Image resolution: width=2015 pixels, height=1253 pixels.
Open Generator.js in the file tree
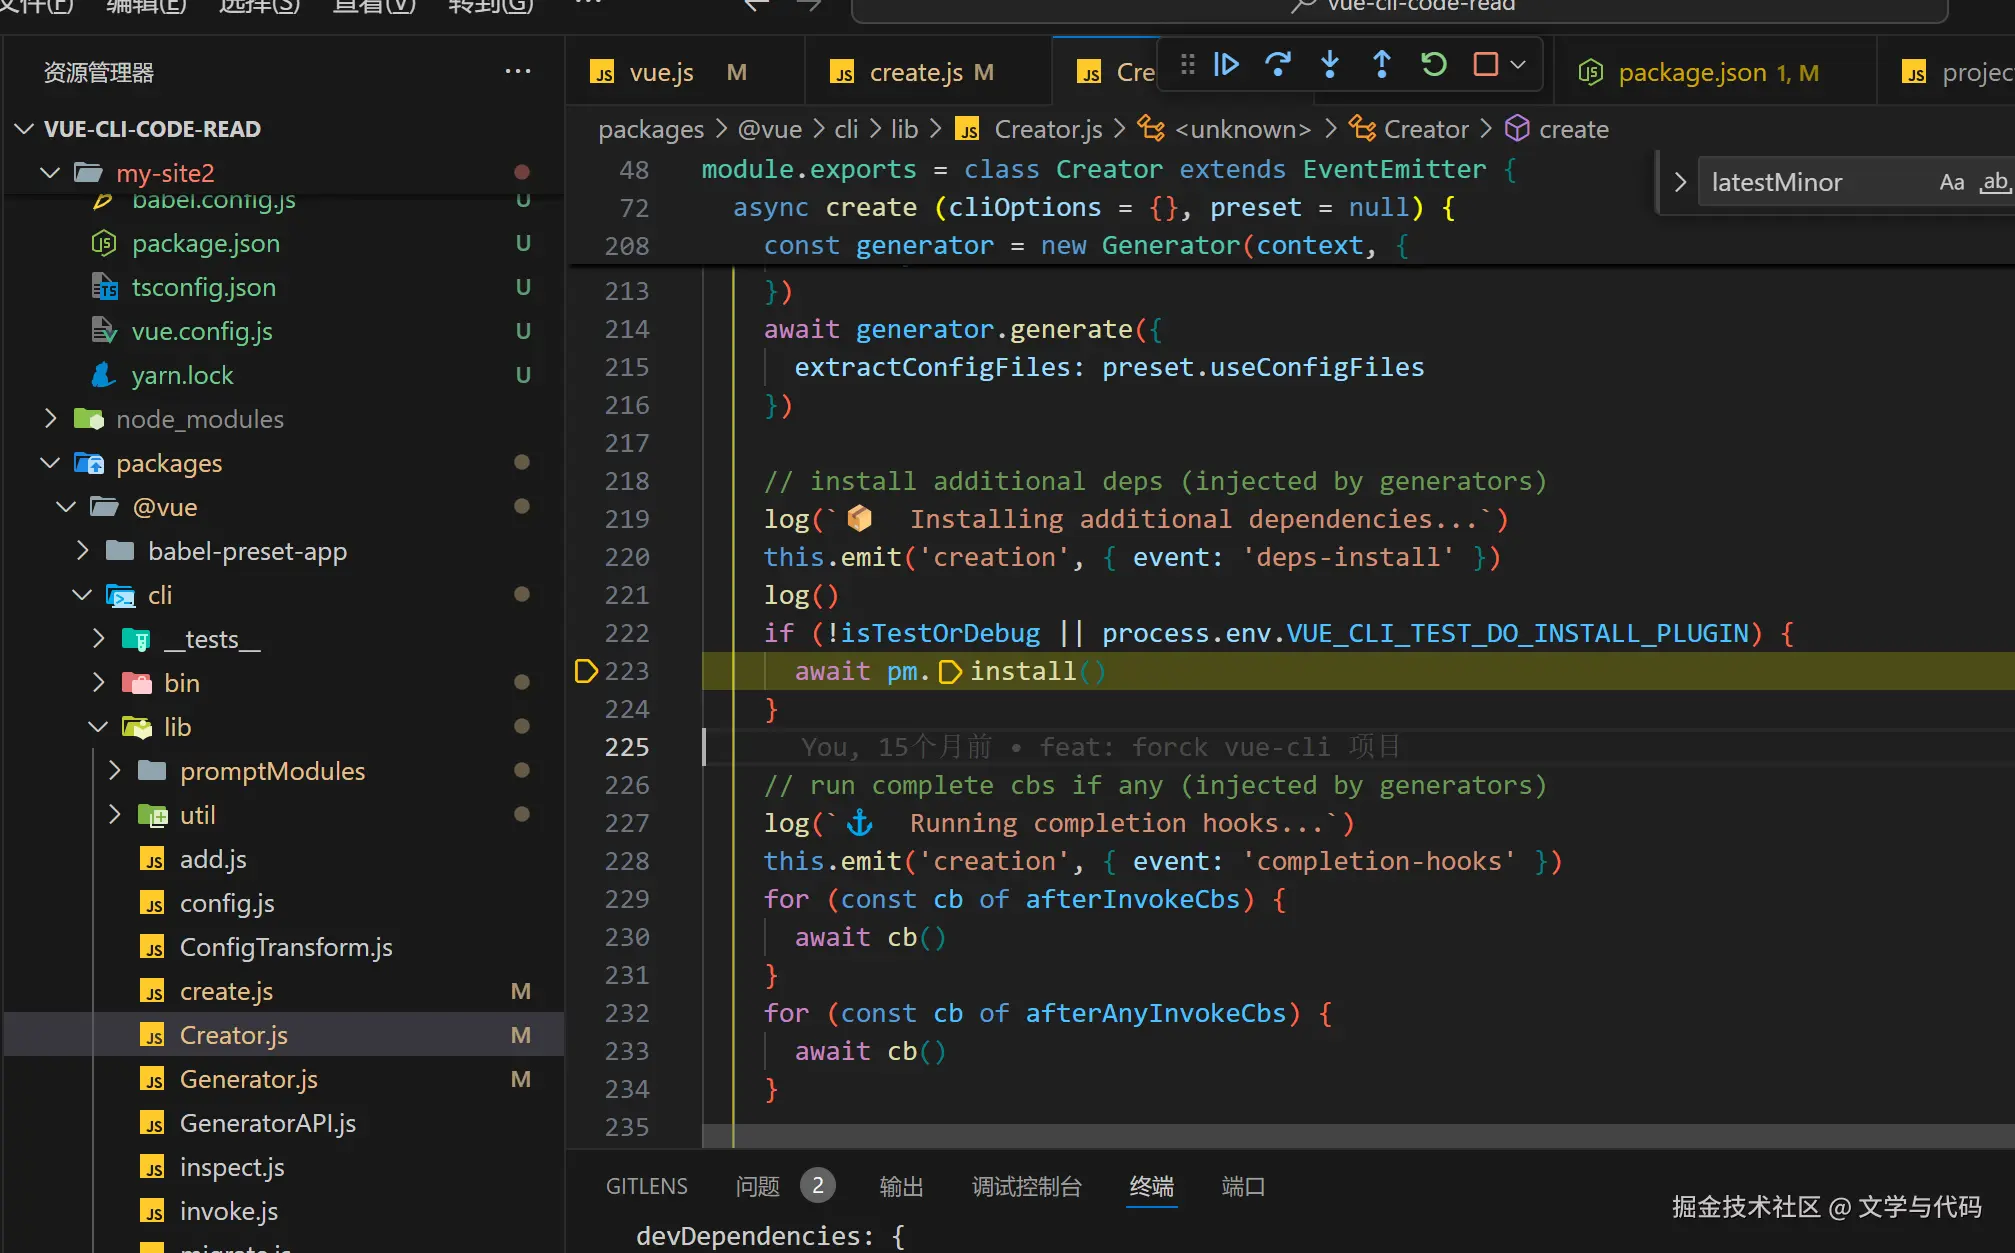(248, 1079)
